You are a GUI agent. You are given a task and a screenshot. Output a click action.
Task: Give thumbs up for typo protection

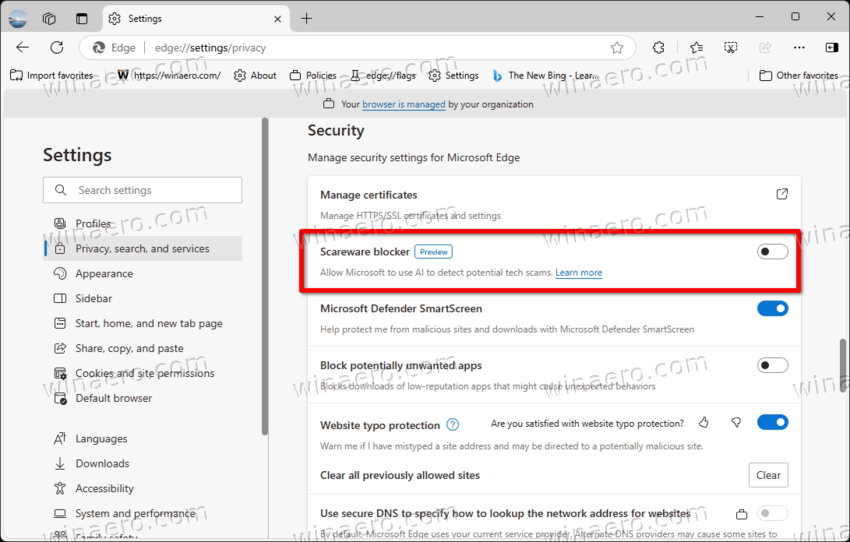coord(704,422)
